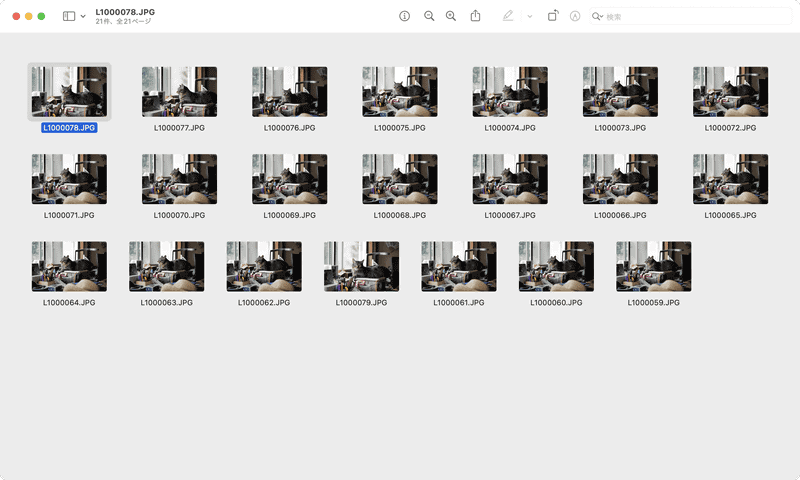Select thumbnail L1000063.JPG
800x480 pixels.
click(167, 267)
